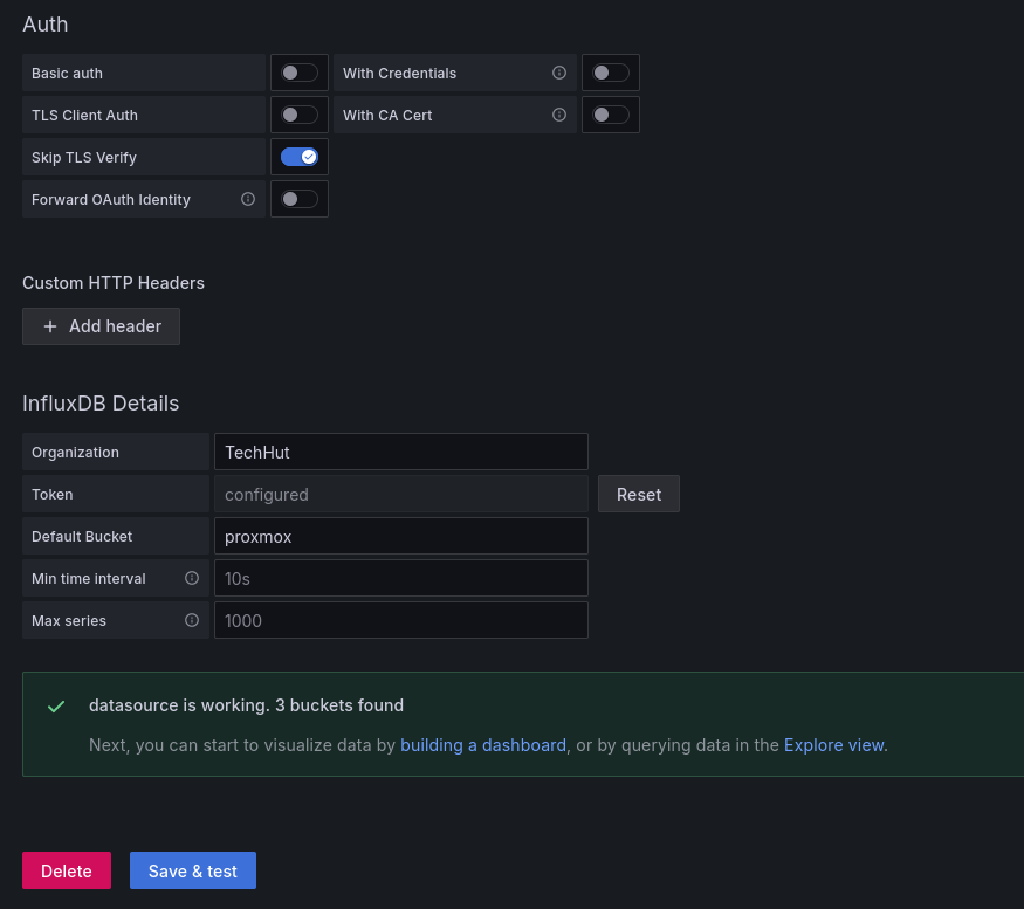The image size is (1024, 909).
Task: Click the Save & test button
Action: (192, 870)
